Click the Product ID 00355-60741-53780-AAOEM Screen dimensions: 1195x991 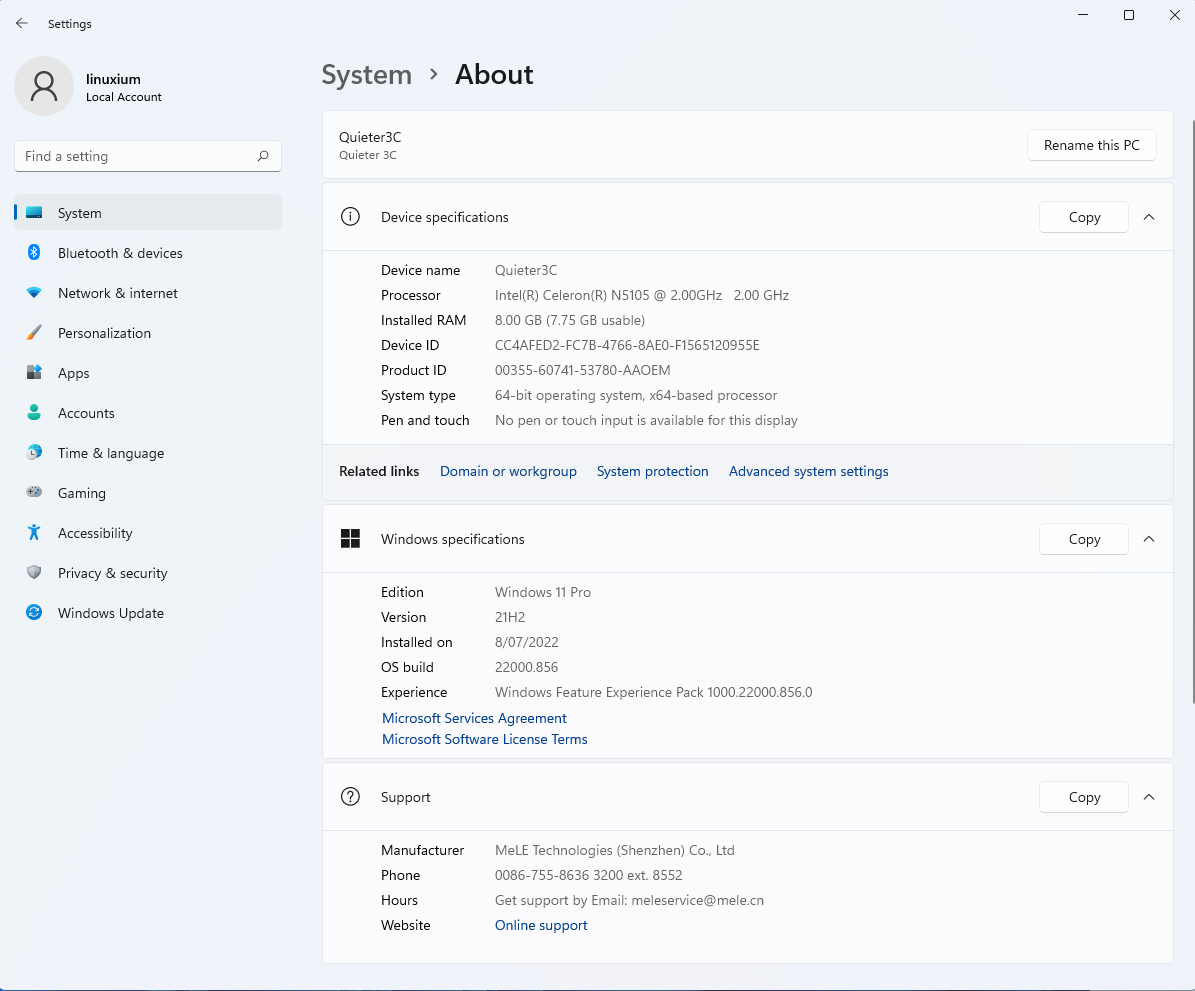tap(582, 370)
